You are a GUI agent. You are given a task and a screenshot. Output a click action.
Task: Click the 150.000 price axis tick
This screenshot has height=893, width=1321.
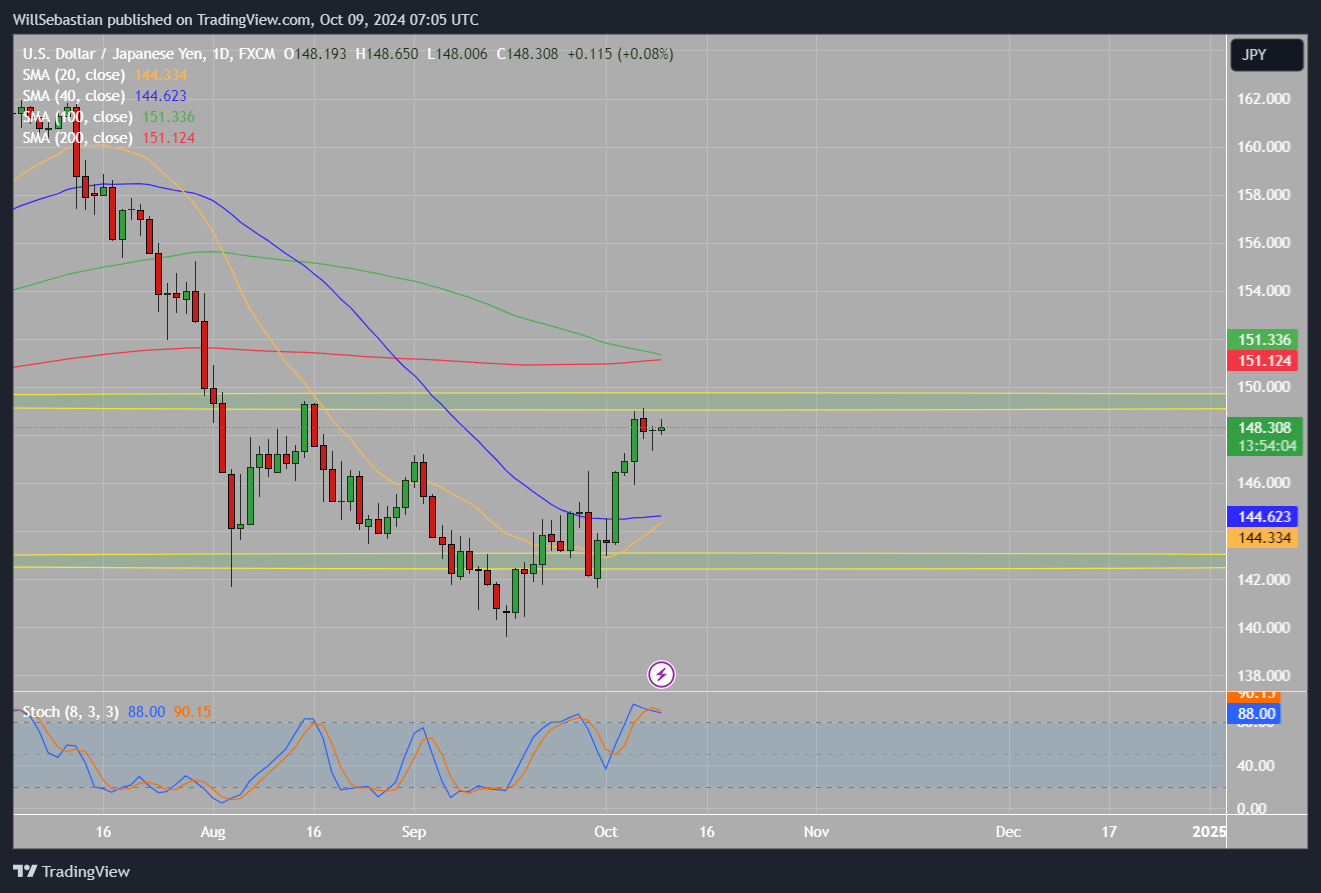(1263, 387)
